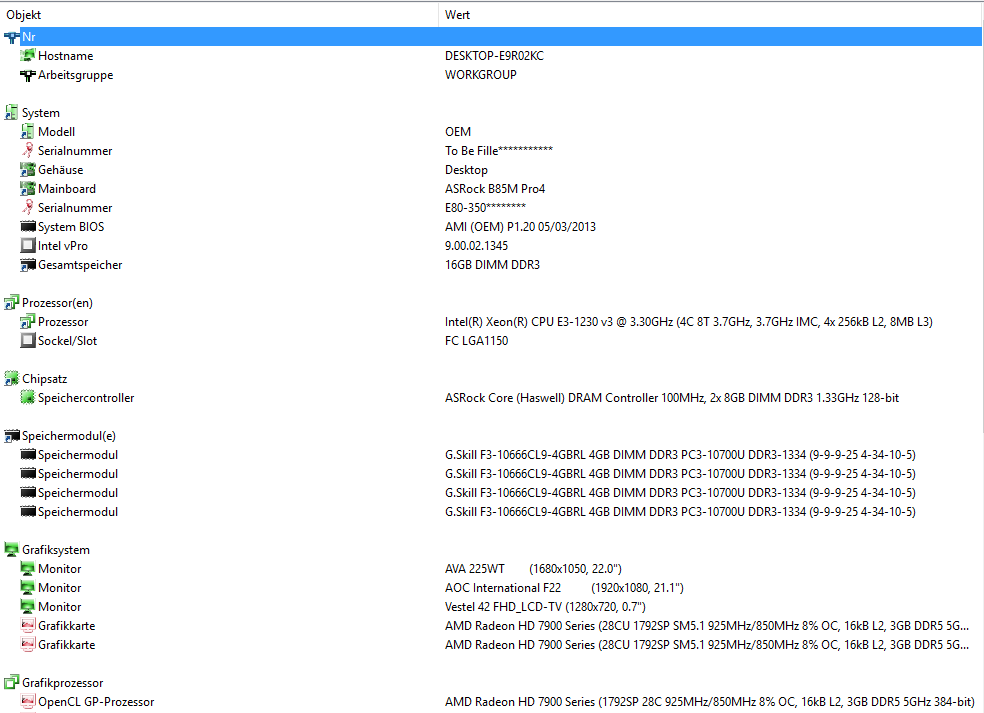Click the Chipsatz category icon
Screen dimensions: 984x713
(x=11, y=378)
